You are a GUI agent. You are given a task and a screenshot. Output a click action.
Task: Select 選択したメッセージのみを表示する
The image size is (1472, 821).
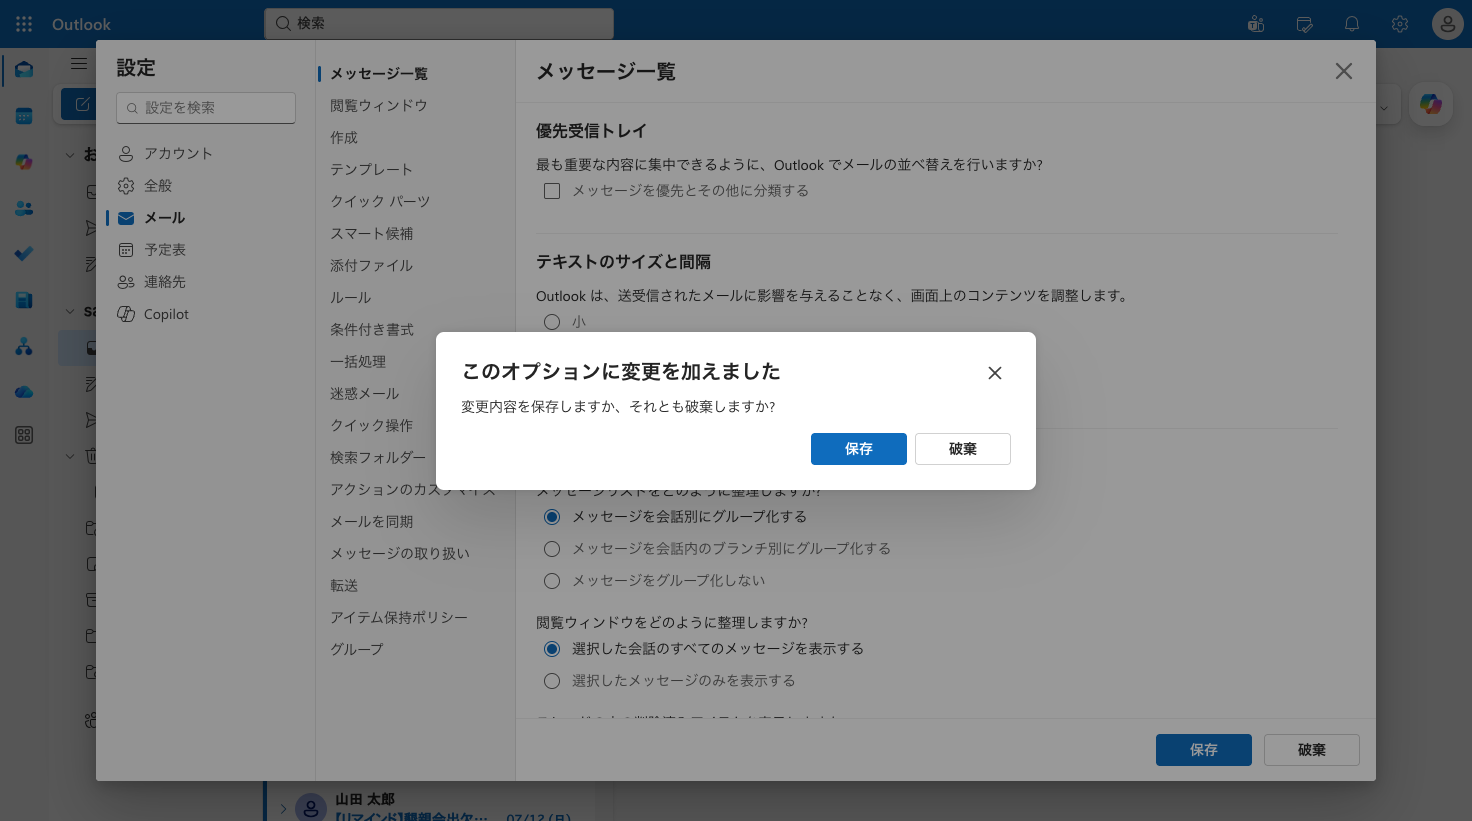click(552, 681)
